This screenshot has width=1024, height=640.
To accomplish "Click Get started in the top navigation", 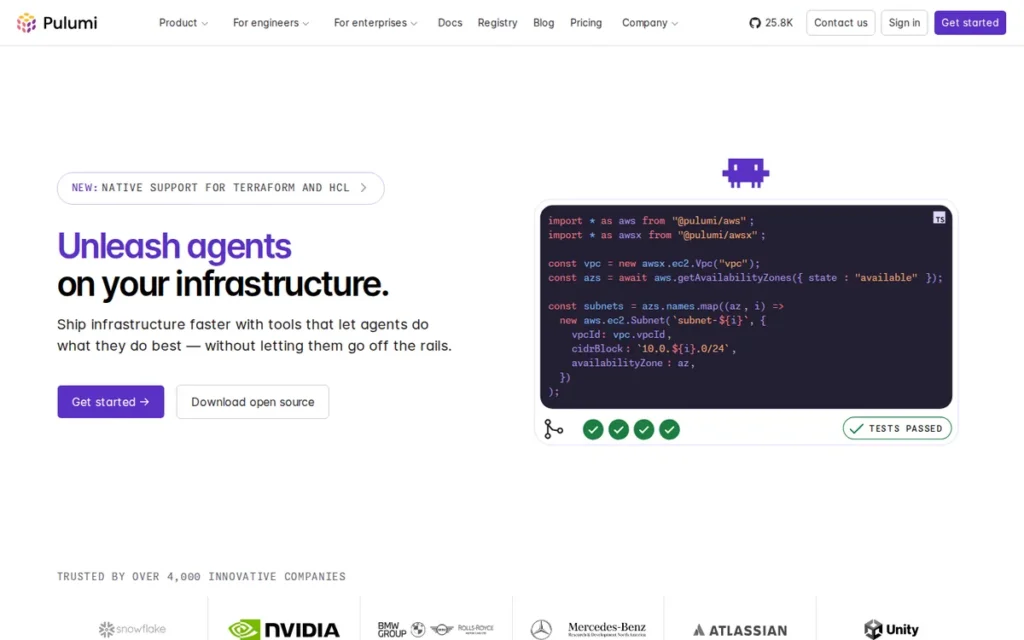I will click(970, 23).
